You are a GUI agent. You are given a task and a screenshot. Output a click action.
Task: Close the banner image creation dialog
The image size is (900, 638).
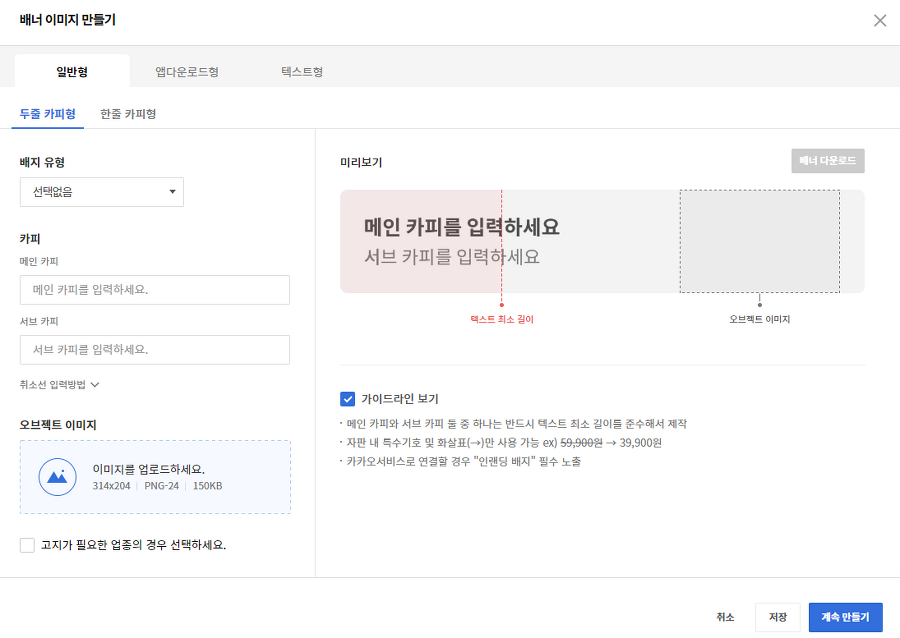(x=880, y=20)
